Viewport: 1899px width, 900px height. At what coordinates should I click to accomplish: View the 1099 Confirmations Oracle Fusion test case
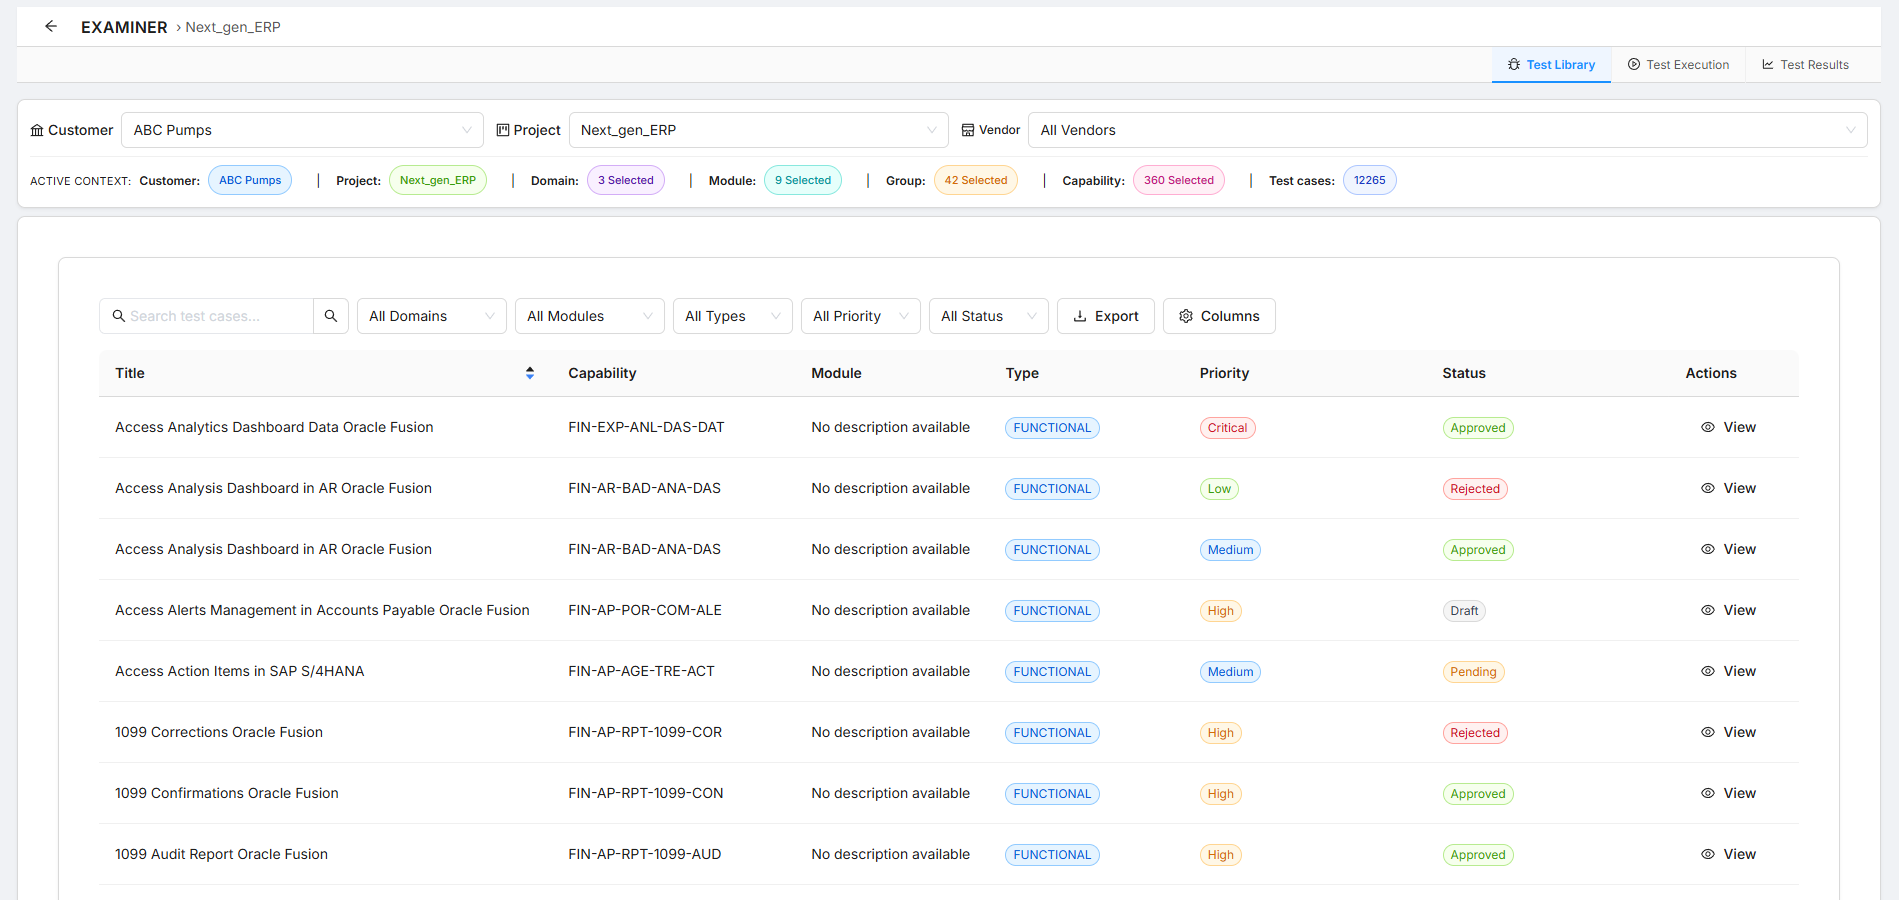point(1729,793)
